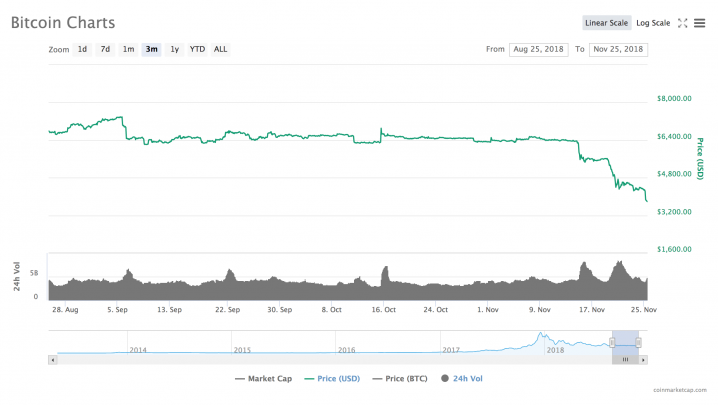Screen dimensions: 718x405
Task: Select the 3m zoom range
Action: (151, 49)
